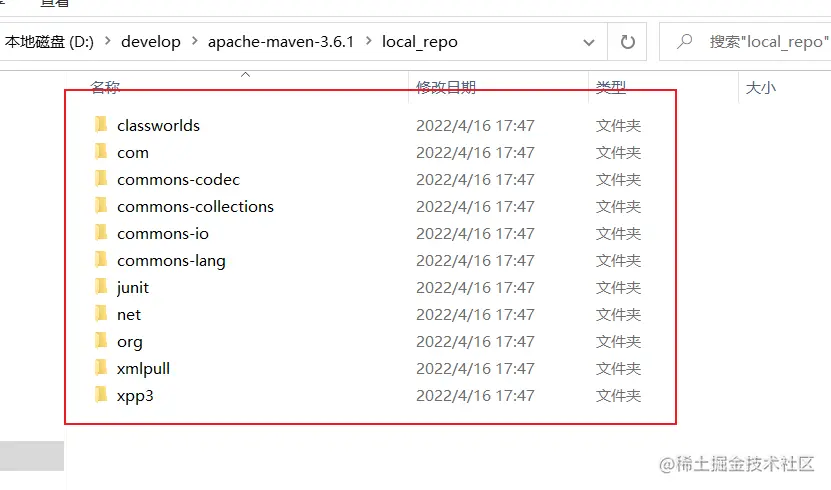Click the modified date of net

[475, 315]
